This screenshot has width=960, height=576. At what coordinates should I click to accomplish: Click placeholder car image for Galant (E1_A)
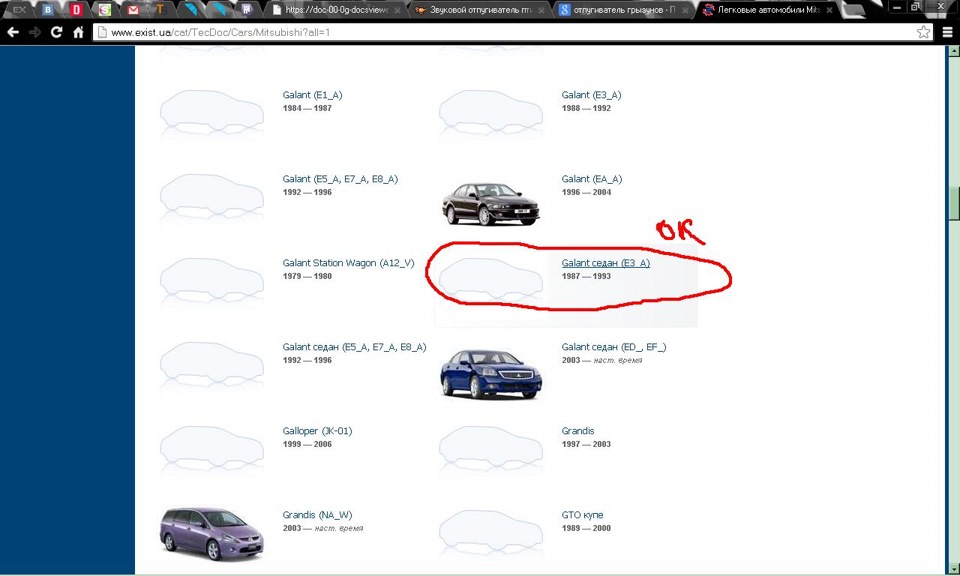[x=212, y=112]
